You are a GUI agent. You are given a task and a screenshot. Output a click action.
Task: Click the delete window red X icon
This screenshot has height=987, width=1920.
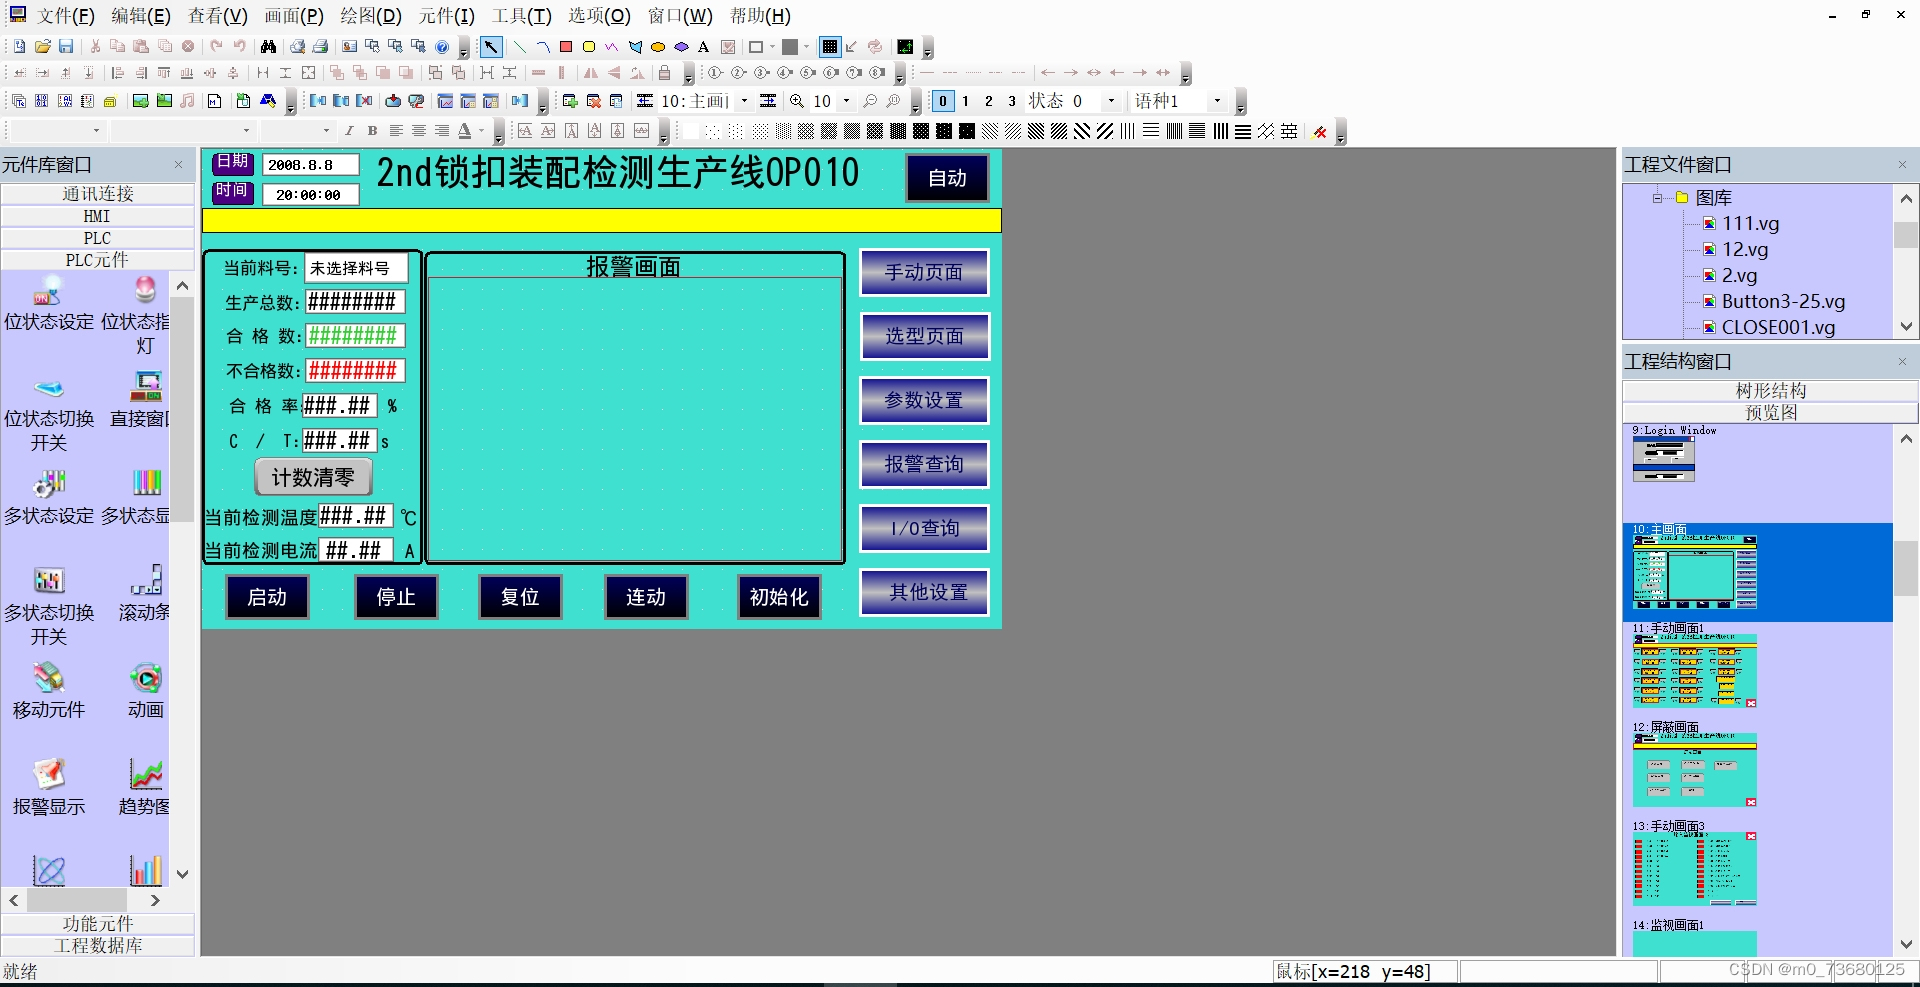click(593, 101)
